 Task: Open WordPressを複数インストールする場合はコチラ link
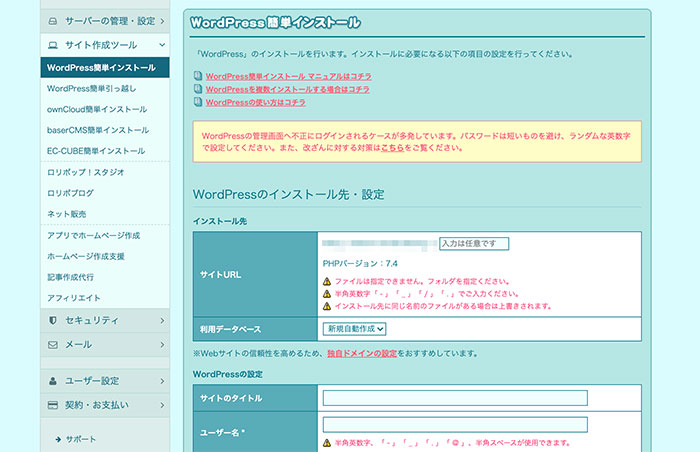(288, 89)
